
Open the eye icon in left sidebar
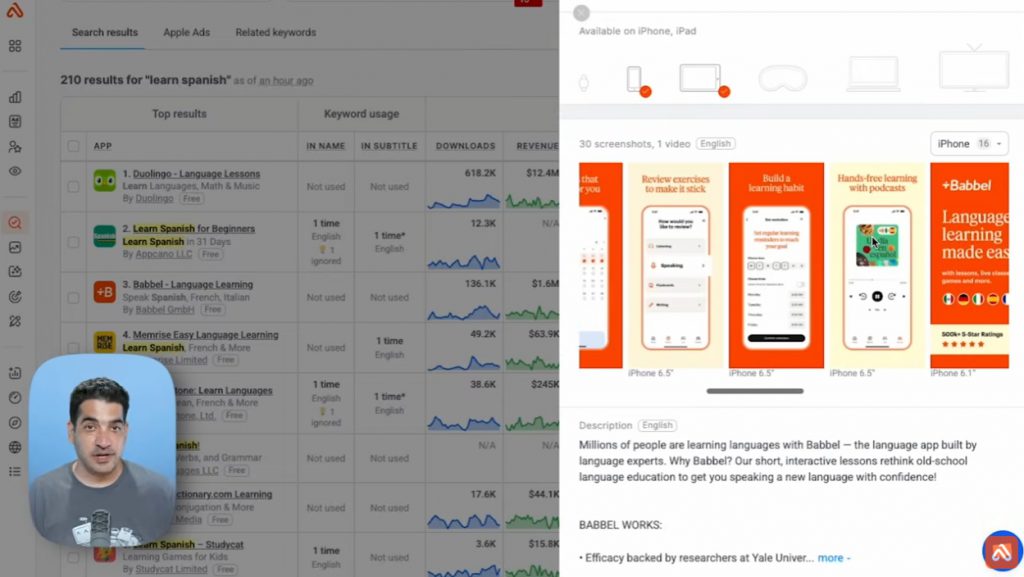15,171
